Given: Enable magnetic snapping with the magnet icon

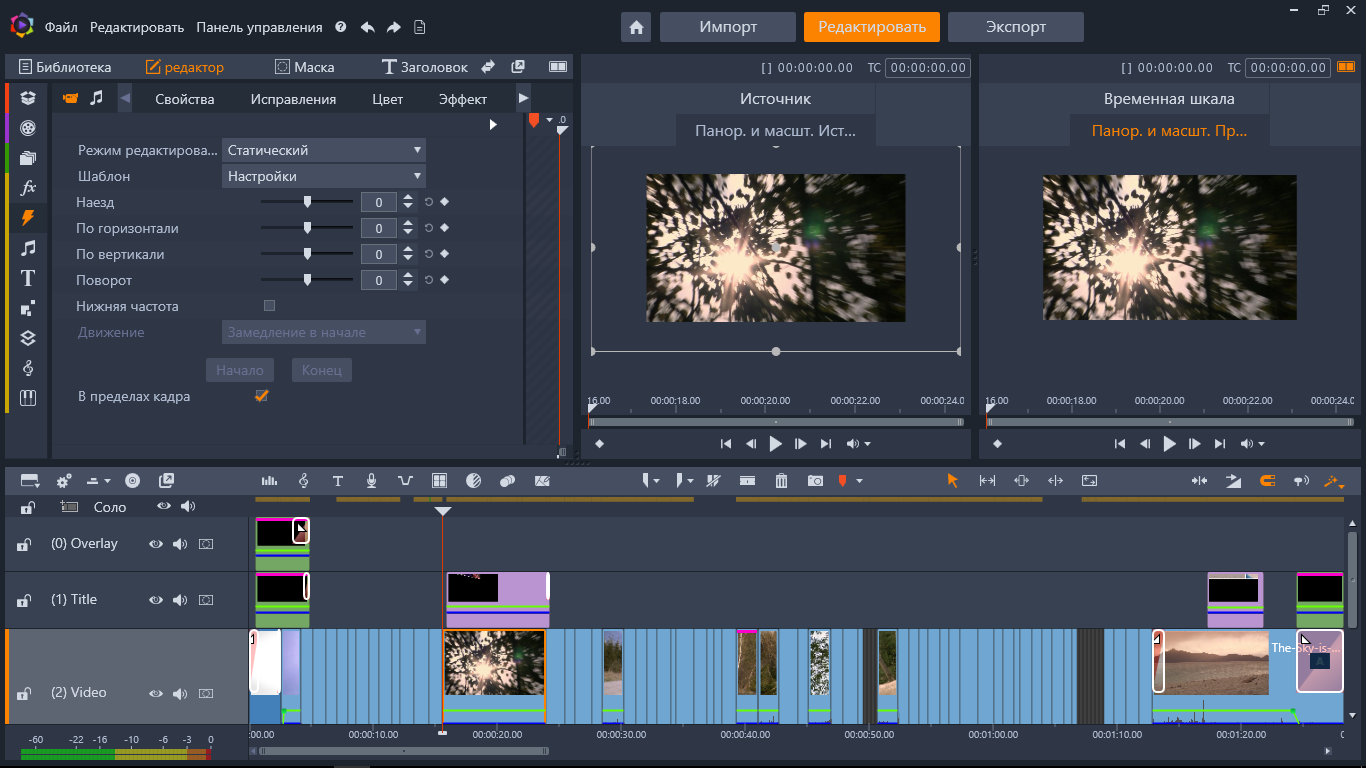Looking at the screenshot, I should (x=1267, y=481).
